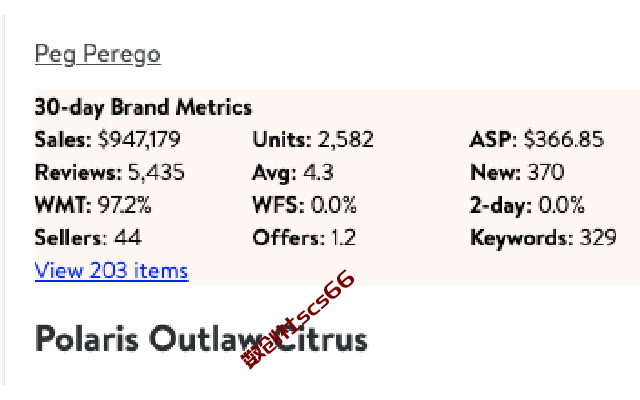Select the Keywords 329 metric
The image size is (640, 400).
pyautogui.click(x=543, y=238)
